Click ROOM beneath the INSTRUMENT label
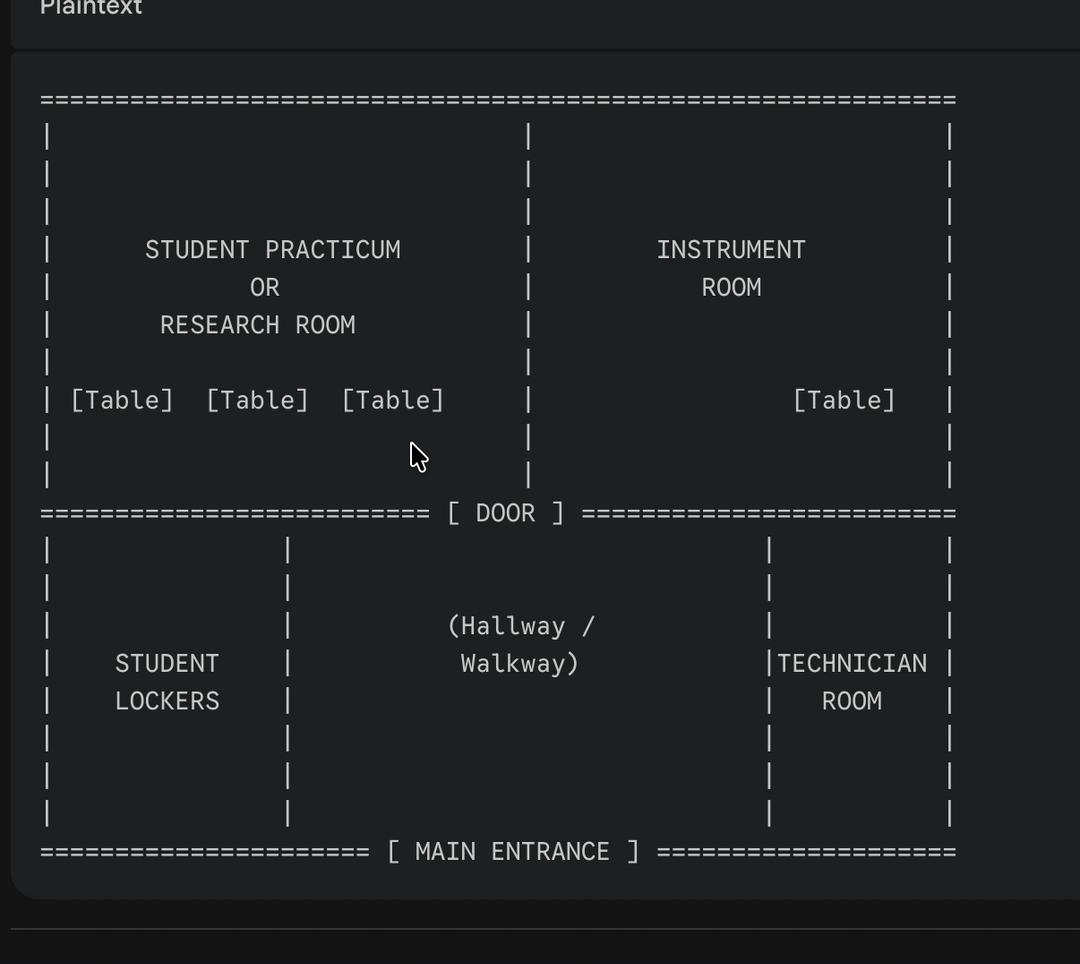The width and height of the screenshot is (1080, 964). coord(731,288)
